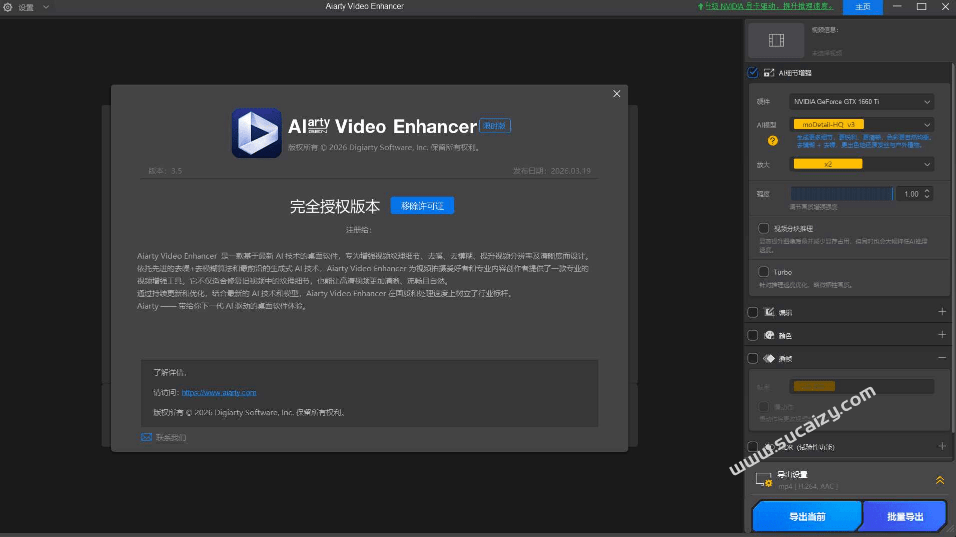956x537 pixels.
Task: Tick the checkbox beside the 颜色 color section
Action: tap(753, 336)
